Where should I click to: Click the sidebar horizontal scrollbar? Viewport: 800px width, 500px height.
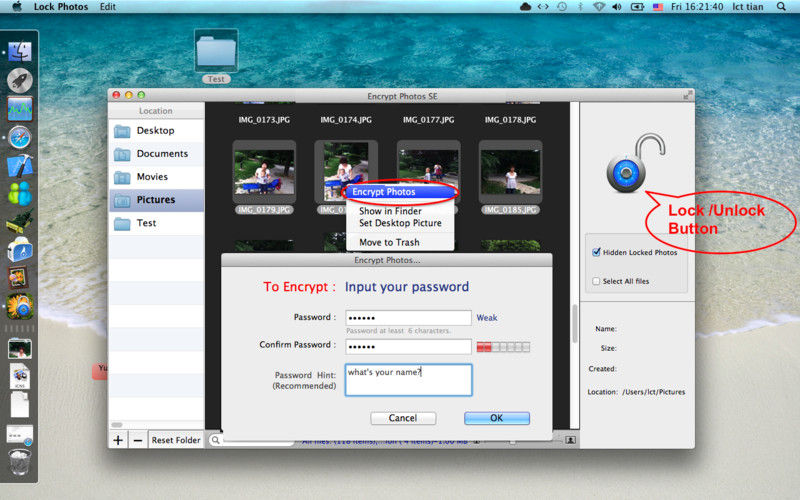[x=117, y=424]
